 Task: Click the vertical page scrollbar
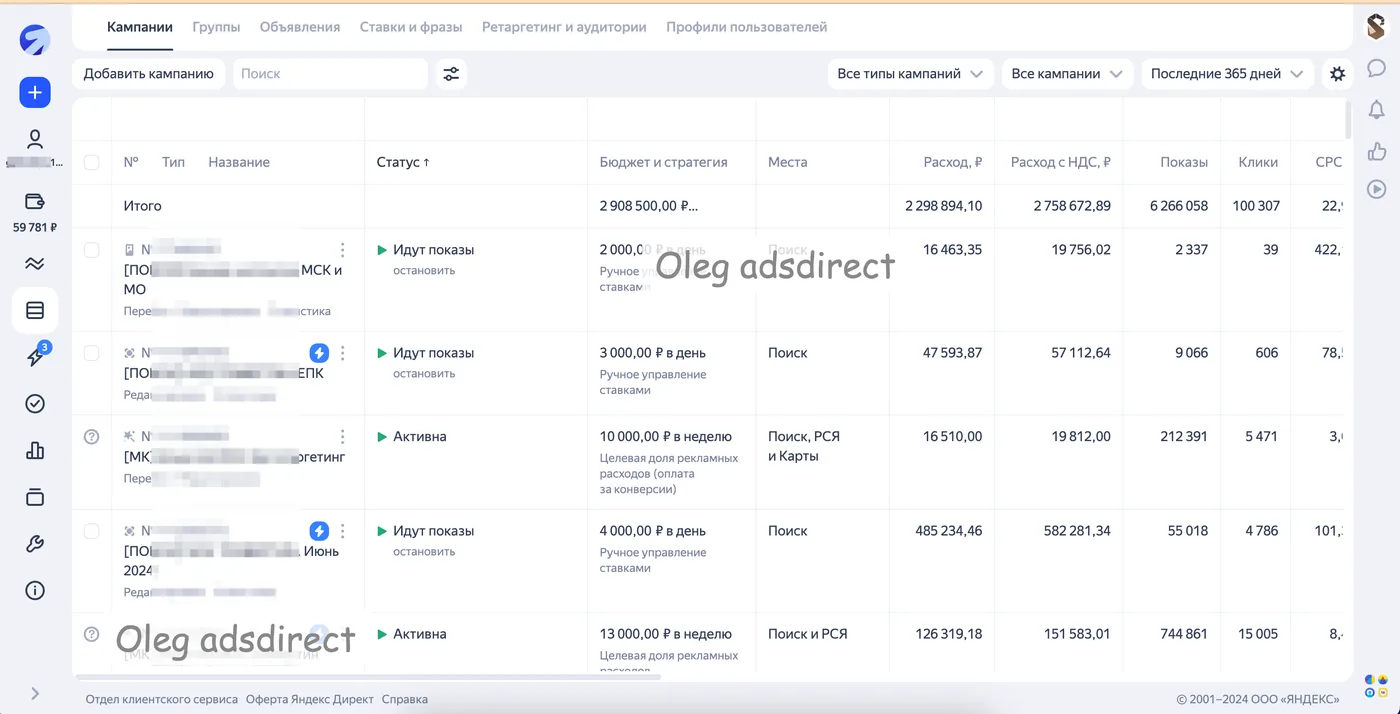click(x=1348, y=120)
